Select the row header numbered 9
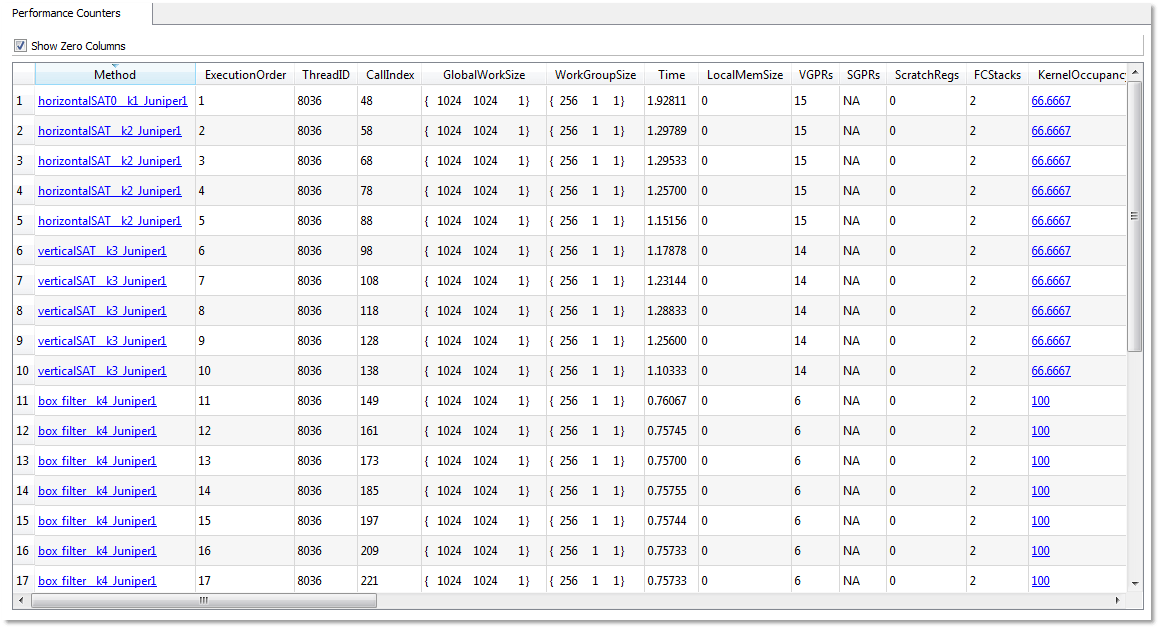 (x=24, y=341)
